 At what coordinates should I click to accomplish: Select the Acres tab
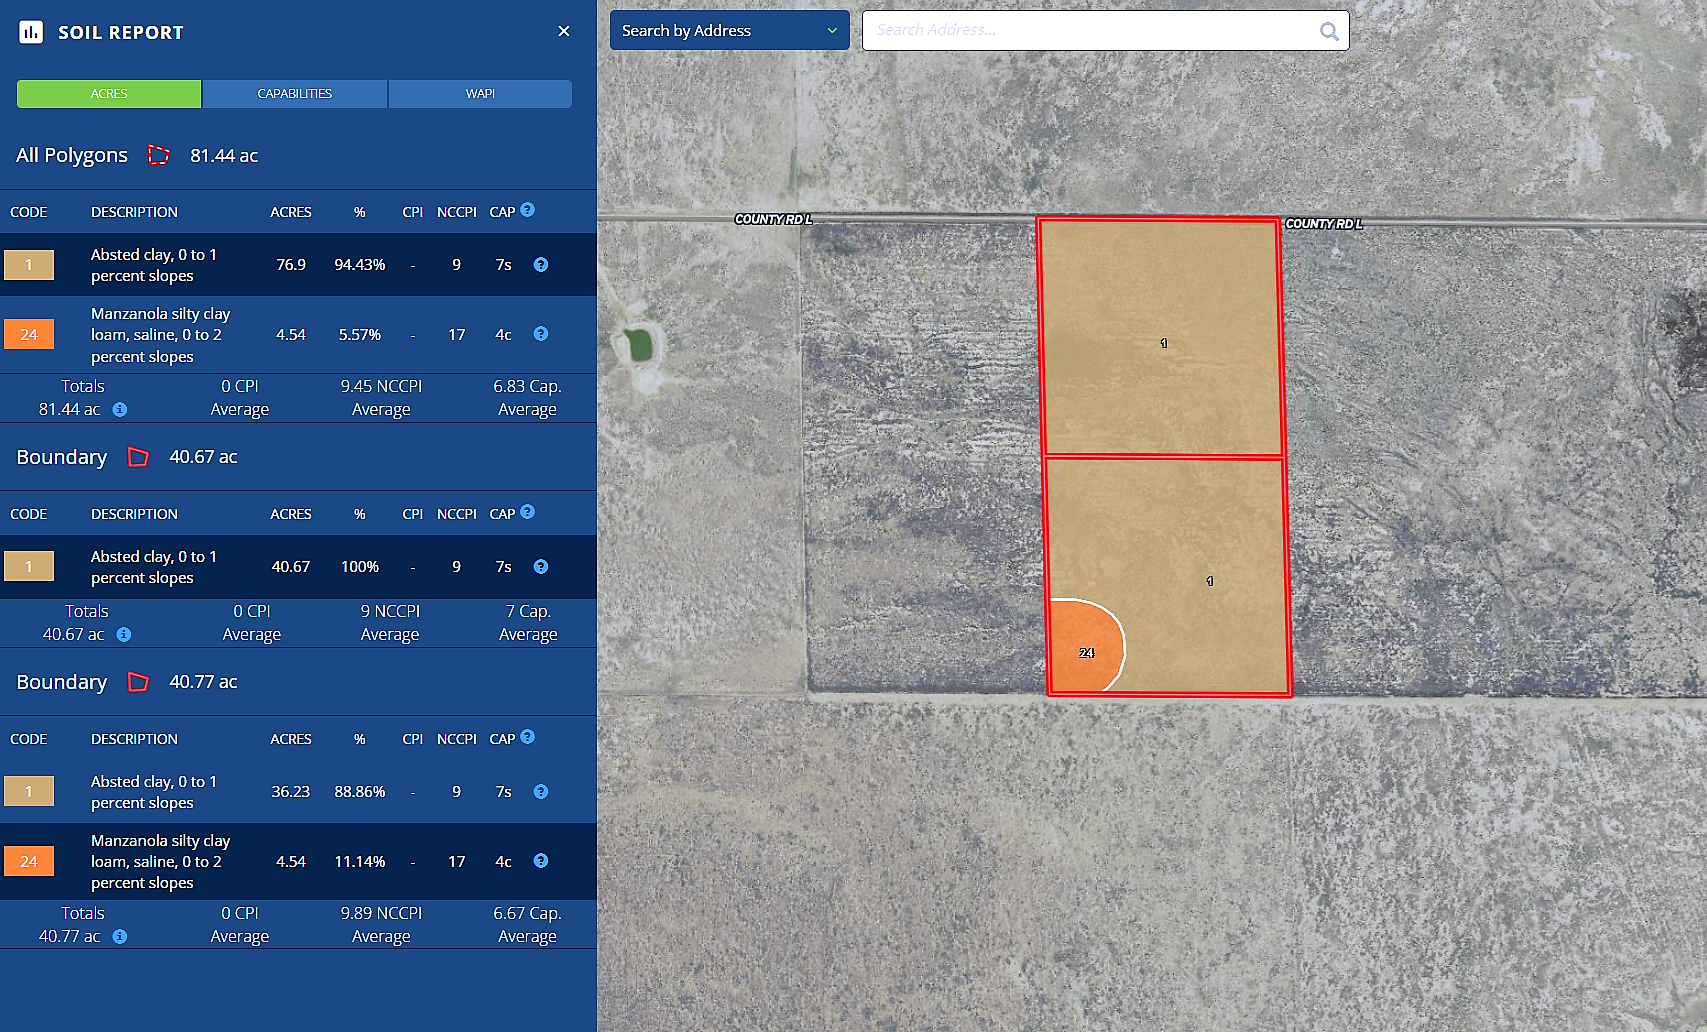pyautogui.click(x=109, y=94)
